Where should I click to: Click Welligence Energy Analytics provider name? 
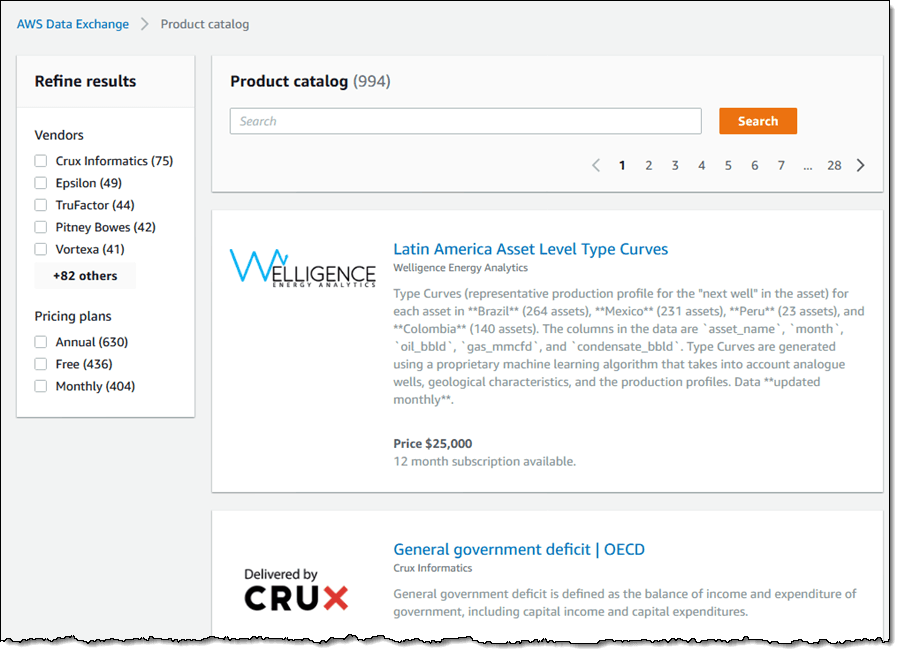[x=460, y=268]
